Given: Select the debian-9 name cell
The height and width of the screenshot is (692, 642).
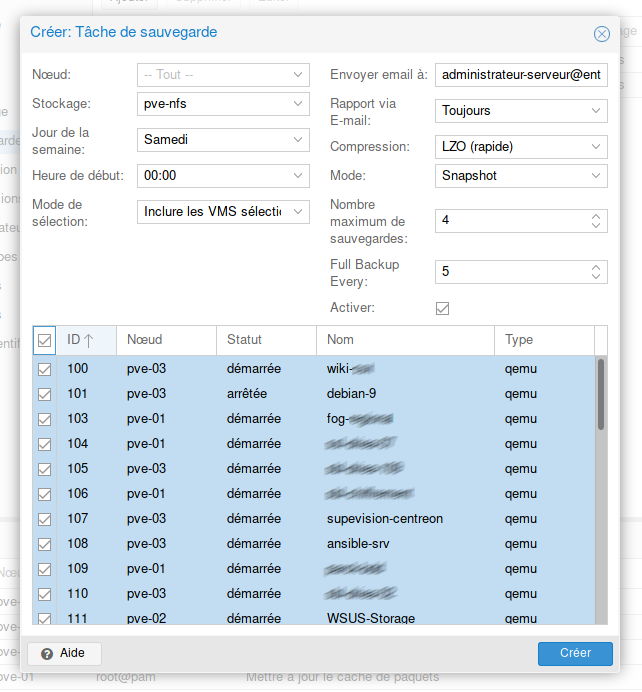Looking at the screenshot, I should pyautogui.click(x=351, y=394).
